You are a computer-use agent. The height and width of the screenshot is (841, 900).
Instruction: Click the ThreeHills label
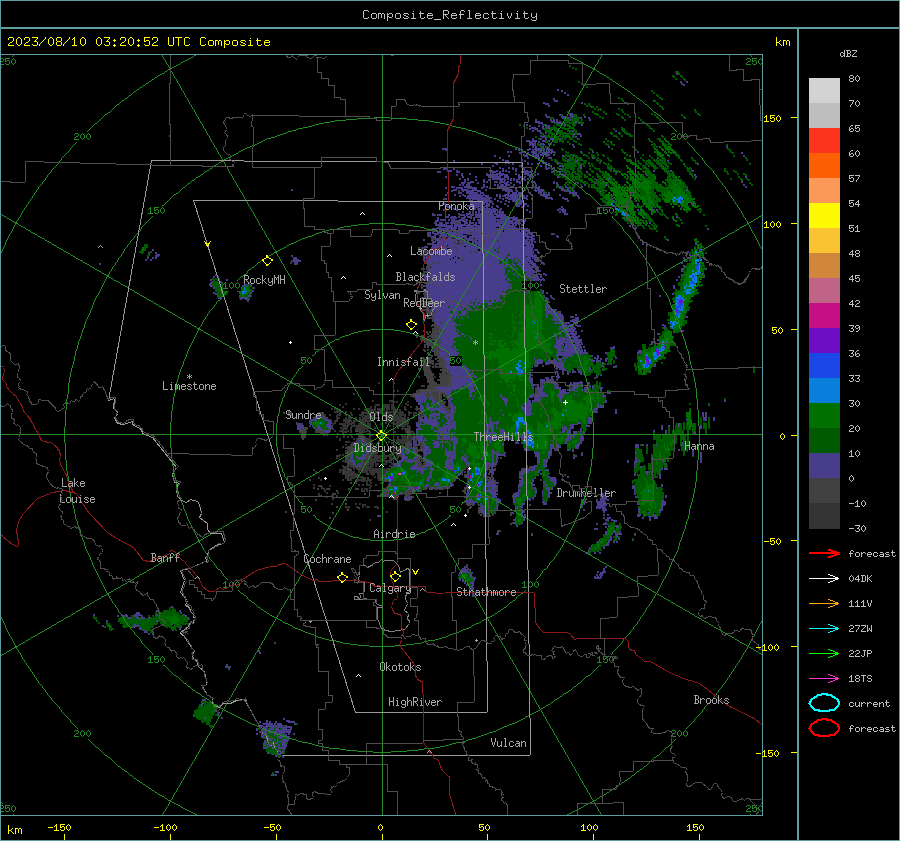pyautogui.click(x=503, y=437)
